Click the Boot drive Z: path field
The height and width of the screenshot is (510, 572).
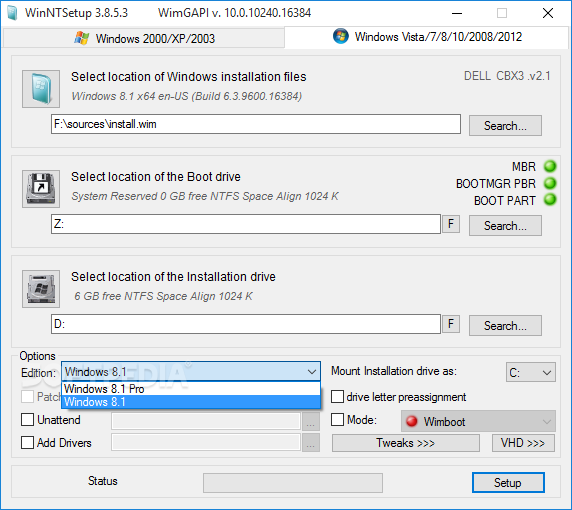click(246, 224)
